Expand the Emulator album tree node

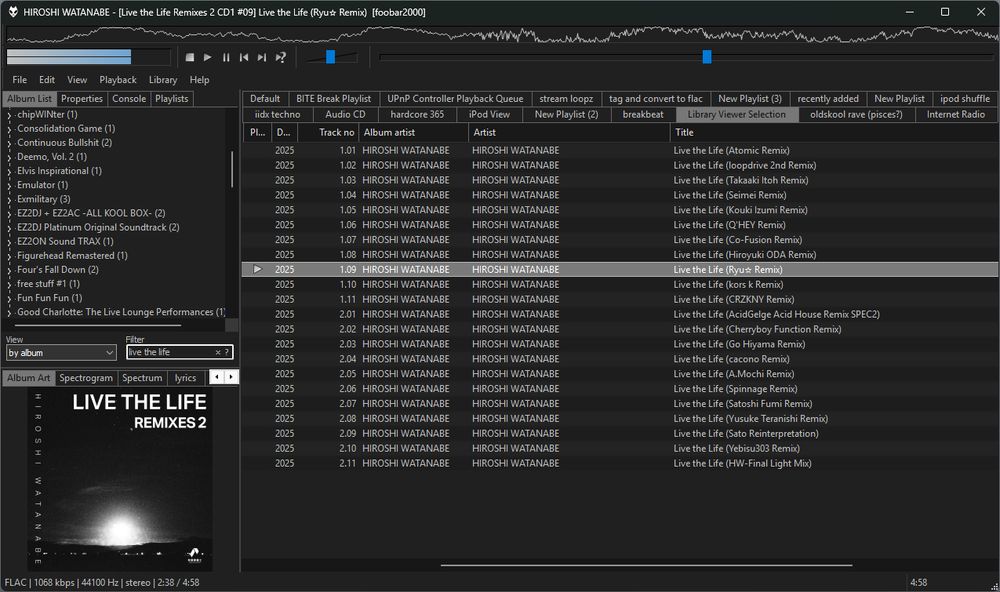click(10, 186)
